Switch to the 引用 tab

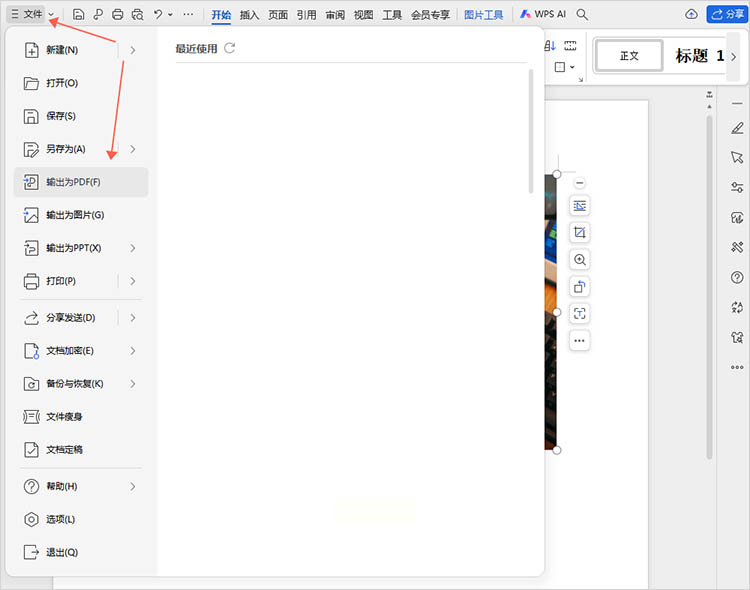(x=306, y=15)
